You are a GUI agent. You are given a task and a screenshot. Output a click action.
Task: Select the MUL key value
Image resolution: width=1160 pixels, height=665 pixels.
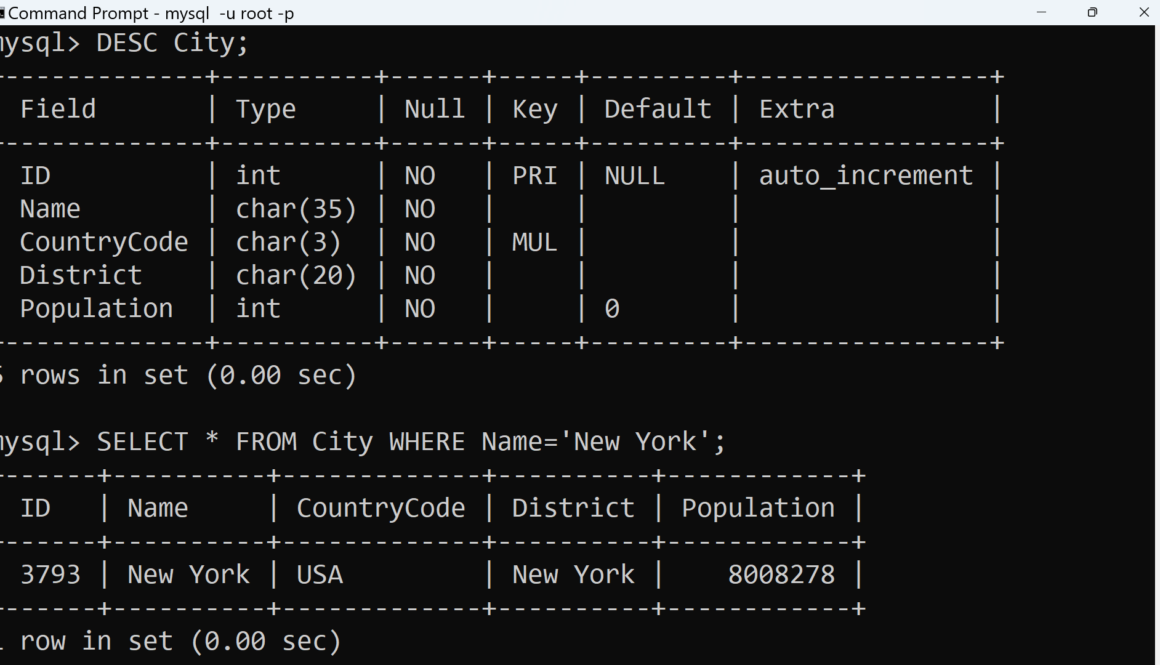[x=534, y=242]
